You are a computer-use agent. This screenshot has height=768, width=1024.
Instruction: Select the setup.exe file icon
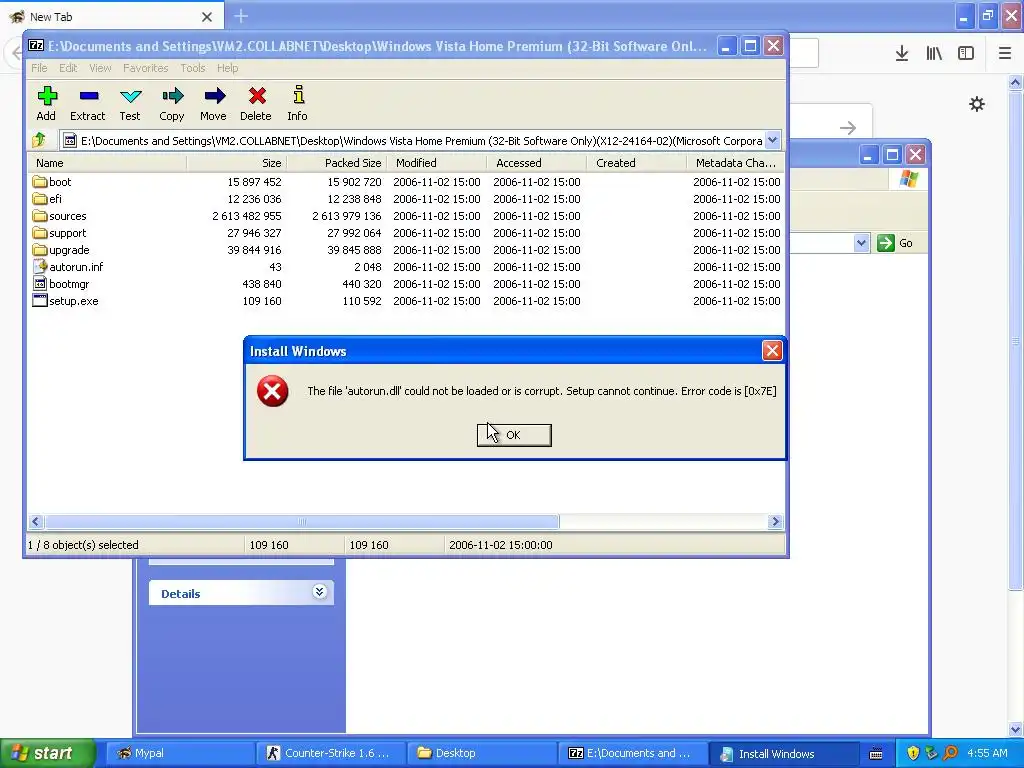tap(40, 300)
